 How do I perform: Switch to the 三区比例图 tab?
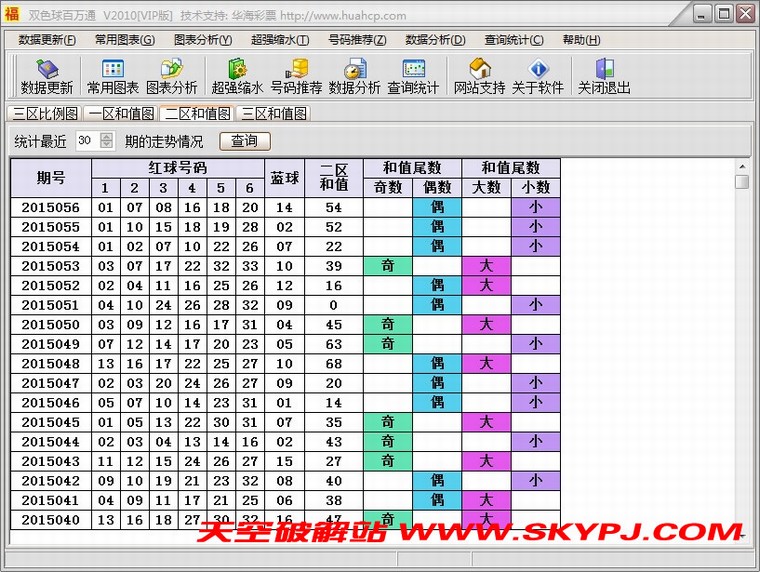coord(43,114)
